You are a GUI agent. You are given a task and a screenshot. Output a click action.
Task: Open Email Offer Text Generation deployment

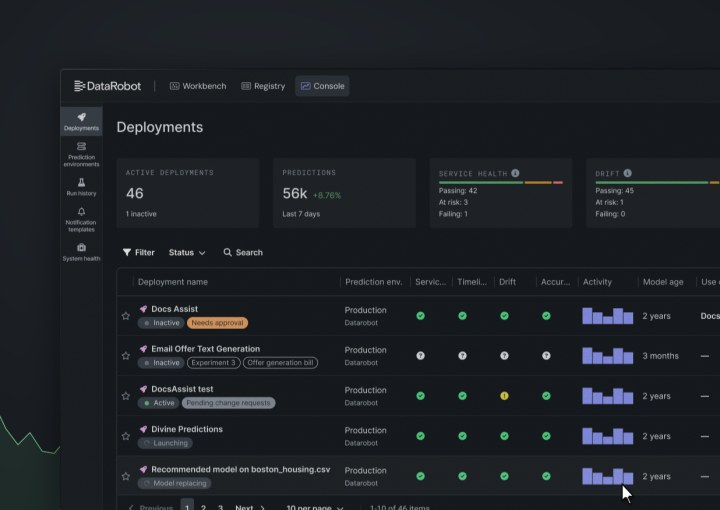click(205, 349)
